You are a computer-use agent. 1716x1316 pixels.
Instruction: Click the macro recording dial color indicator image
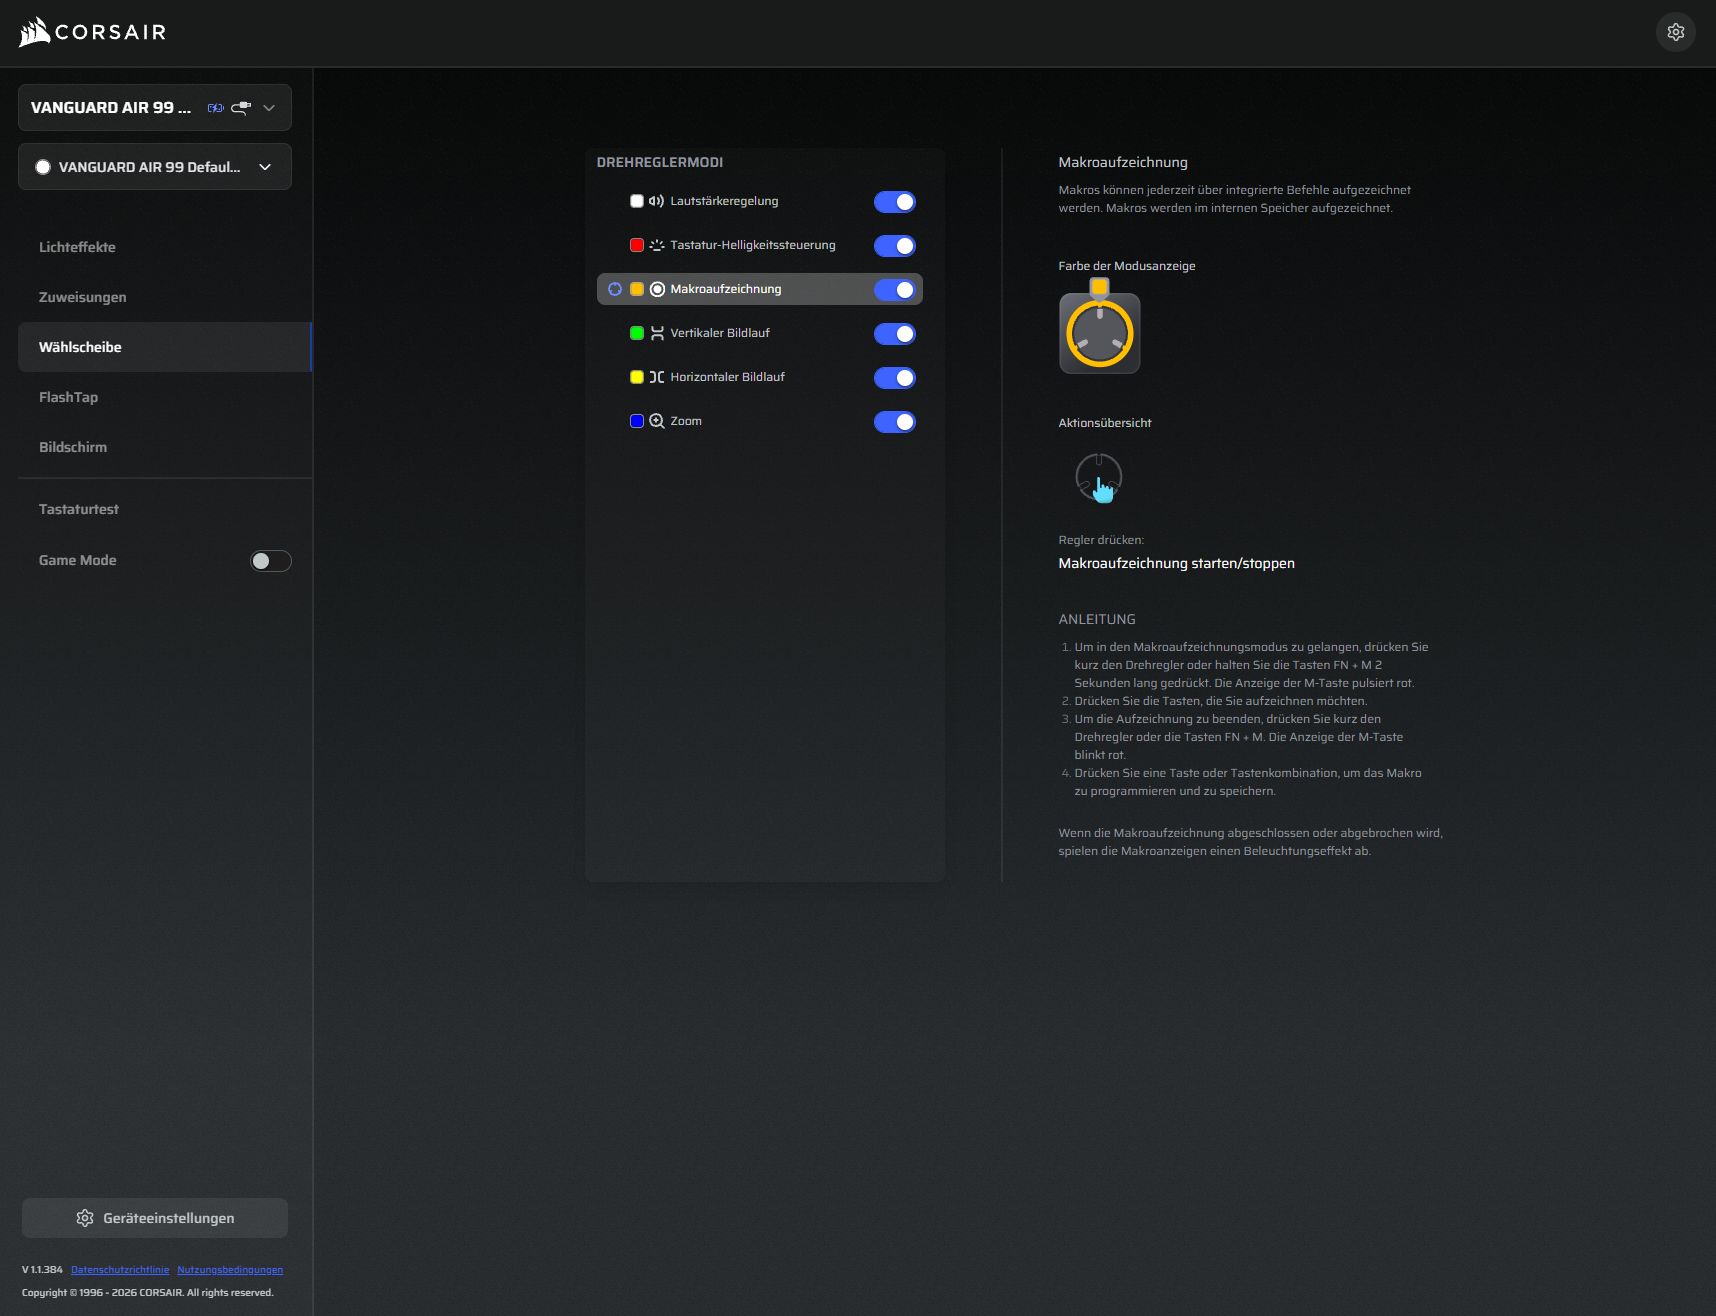1099,327
